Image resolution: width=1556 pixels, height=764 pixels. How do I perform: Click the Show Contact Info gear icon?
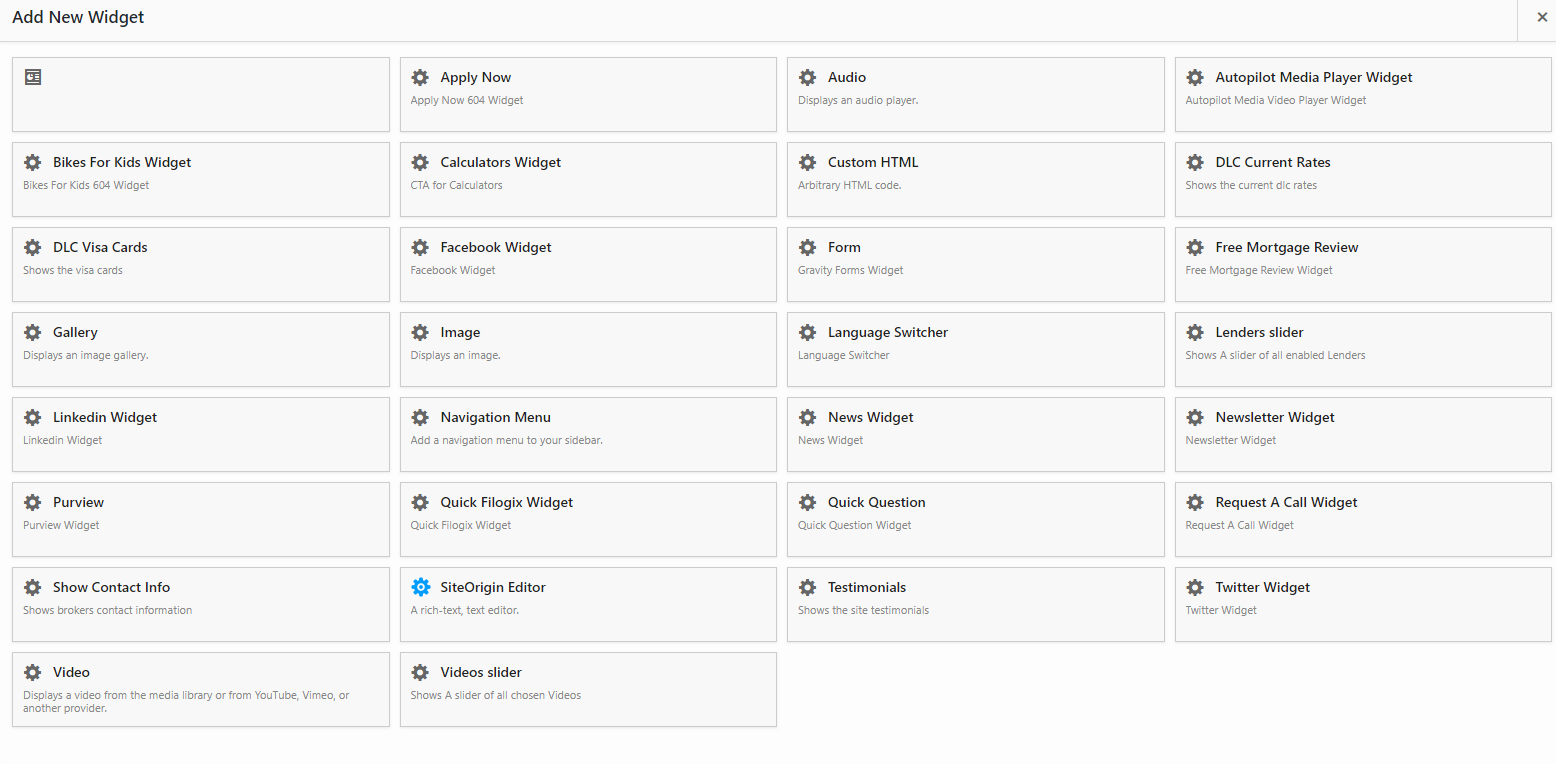(x=33, y=587)
